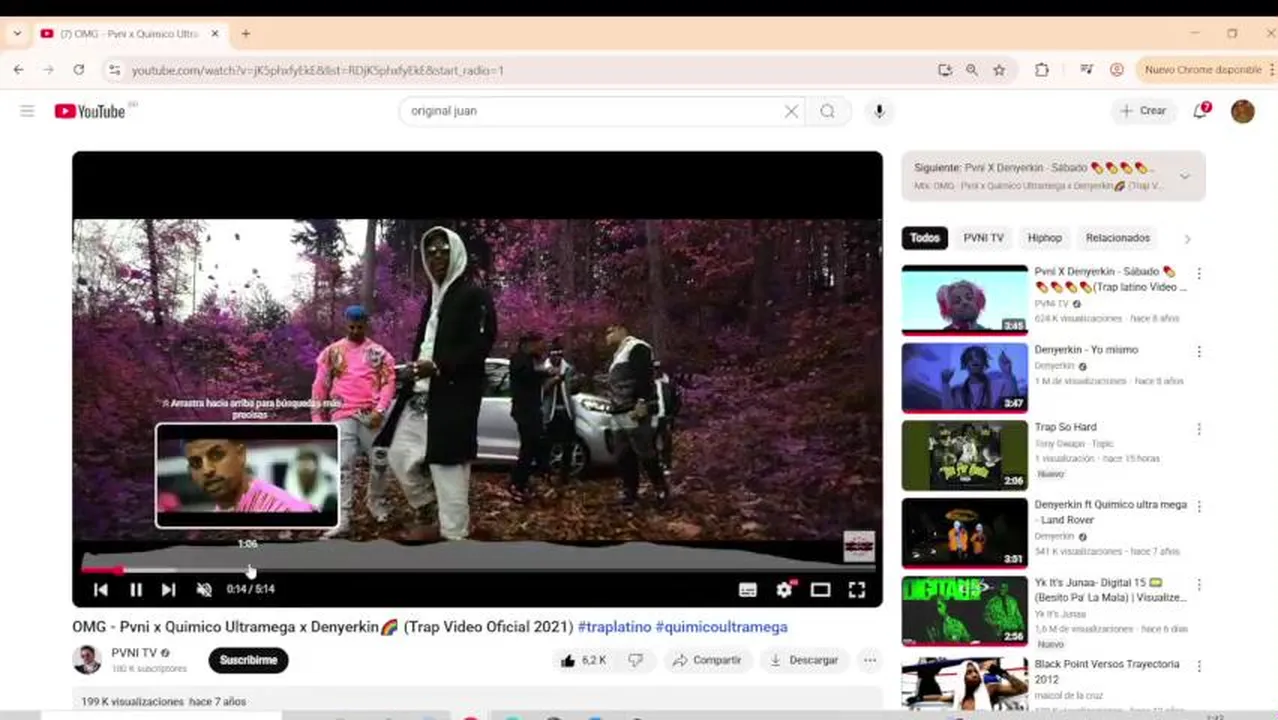Viewport: 1278px width, 720px height.
Task: Open the Land Rover video title
Action: pos(1110,512)
